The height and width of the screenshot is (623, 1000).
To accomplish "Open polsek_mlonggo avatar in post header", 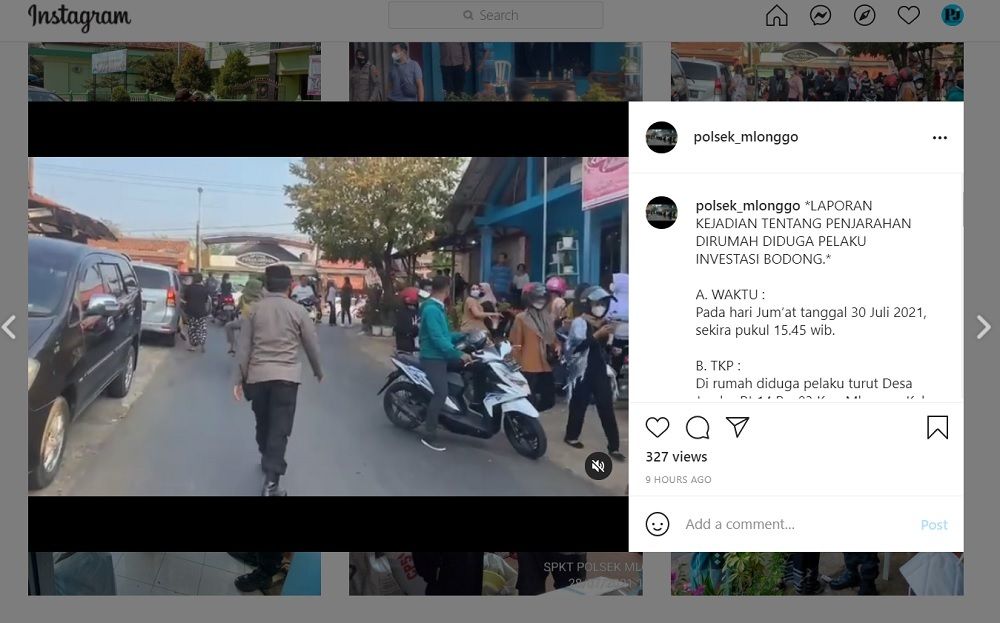I will click(x=661, y=137).
